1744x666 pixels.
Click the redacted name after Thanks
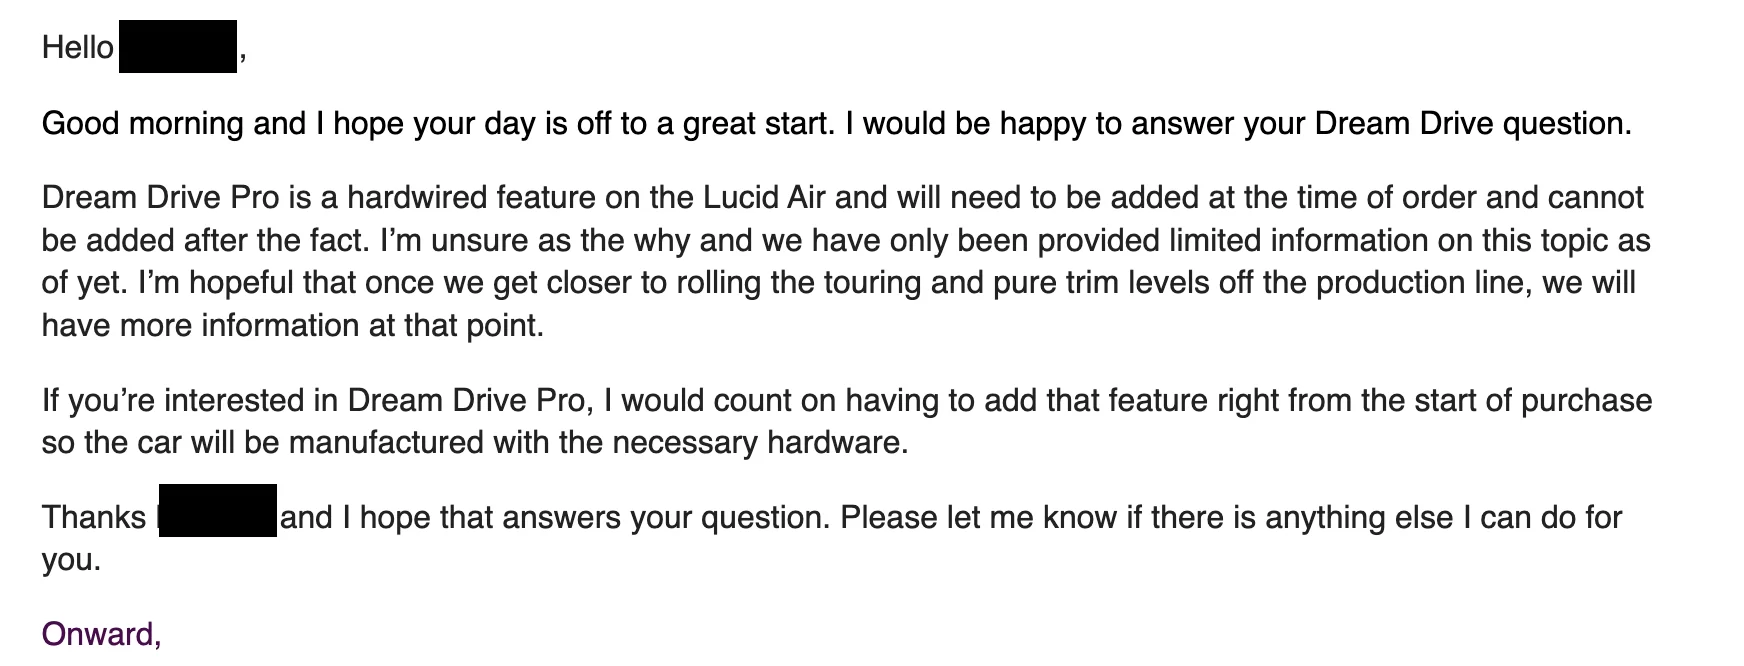[x=218, y=511]
